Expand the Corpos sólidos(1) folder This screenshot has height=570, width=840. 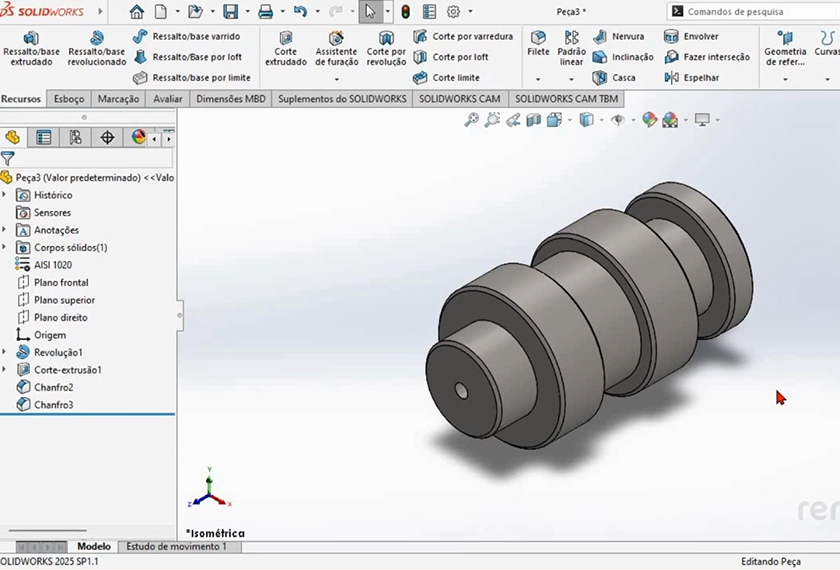[x=5, y=247]
